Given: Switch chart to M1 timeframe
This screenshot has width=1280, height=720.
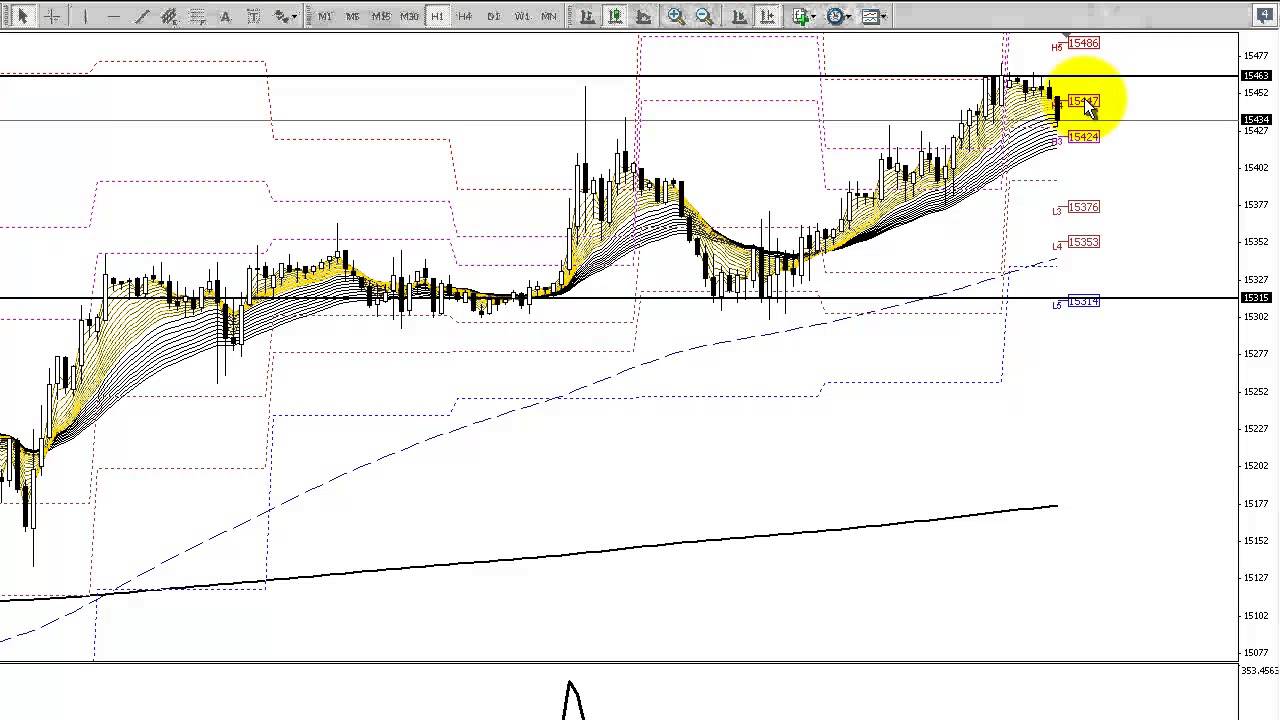Looking at the screenshot, I should (x=325, y=16).
